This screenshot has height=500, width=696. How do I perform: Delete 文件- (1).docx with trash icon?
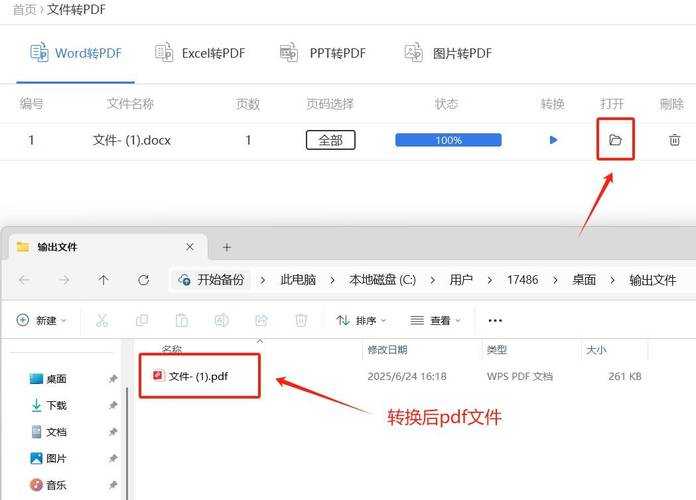[x=674, y=140]
